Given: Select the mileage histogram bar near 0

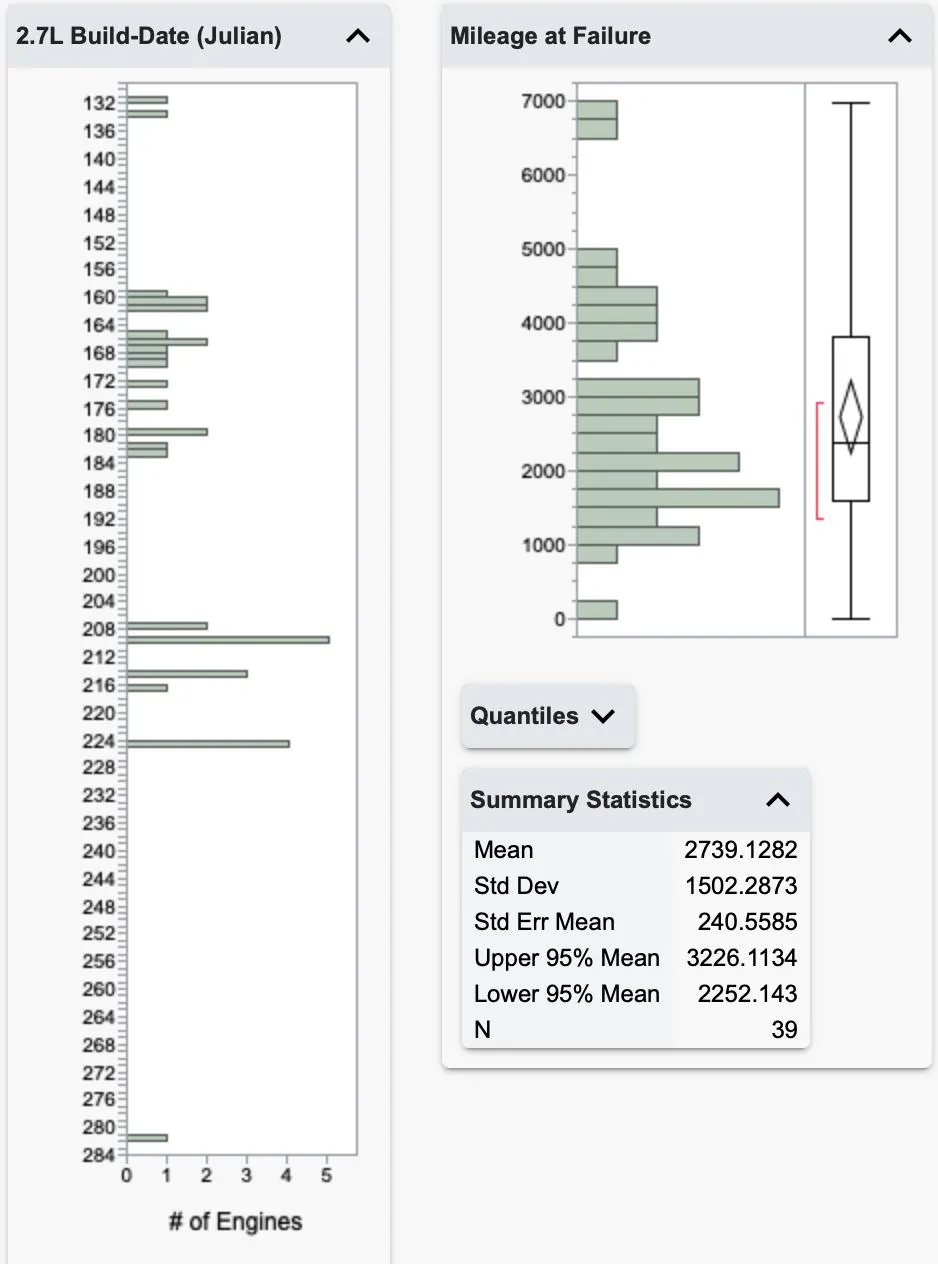Looking at the screenshot, I should (597, 610).
